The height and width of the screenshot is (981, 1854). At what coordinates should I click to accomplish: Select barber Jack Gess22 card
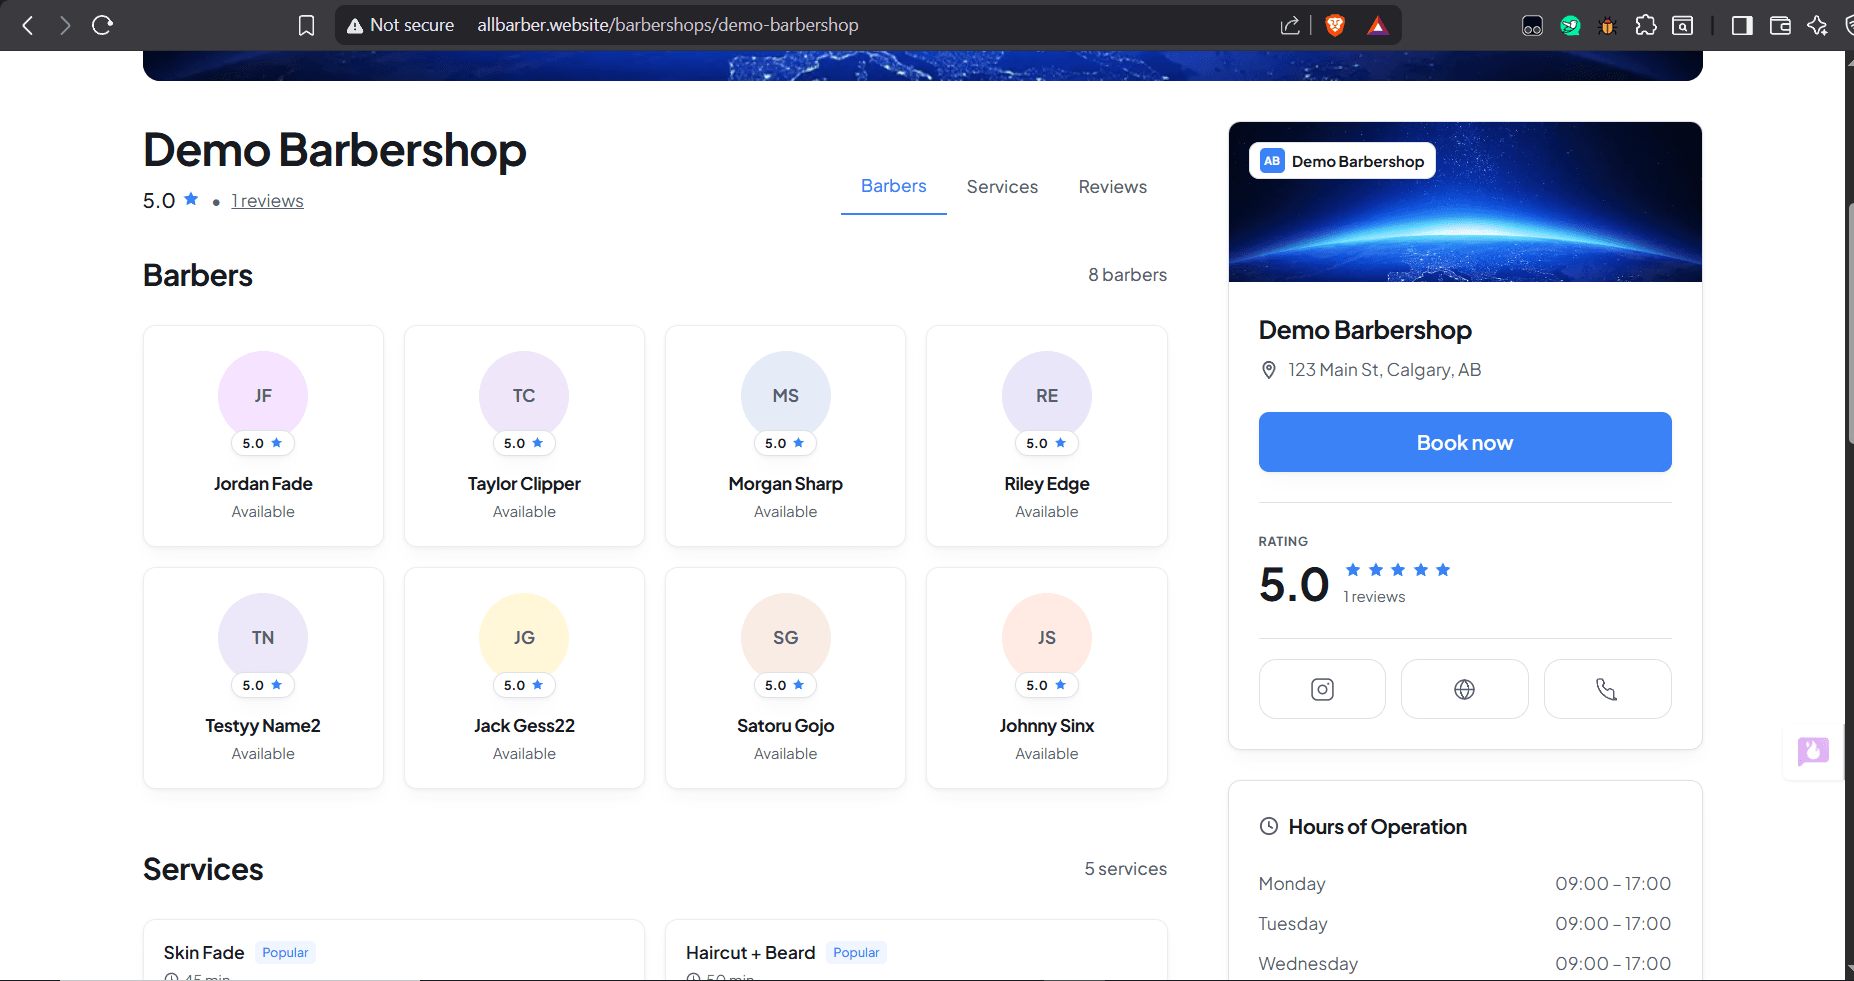coord(524,678)
